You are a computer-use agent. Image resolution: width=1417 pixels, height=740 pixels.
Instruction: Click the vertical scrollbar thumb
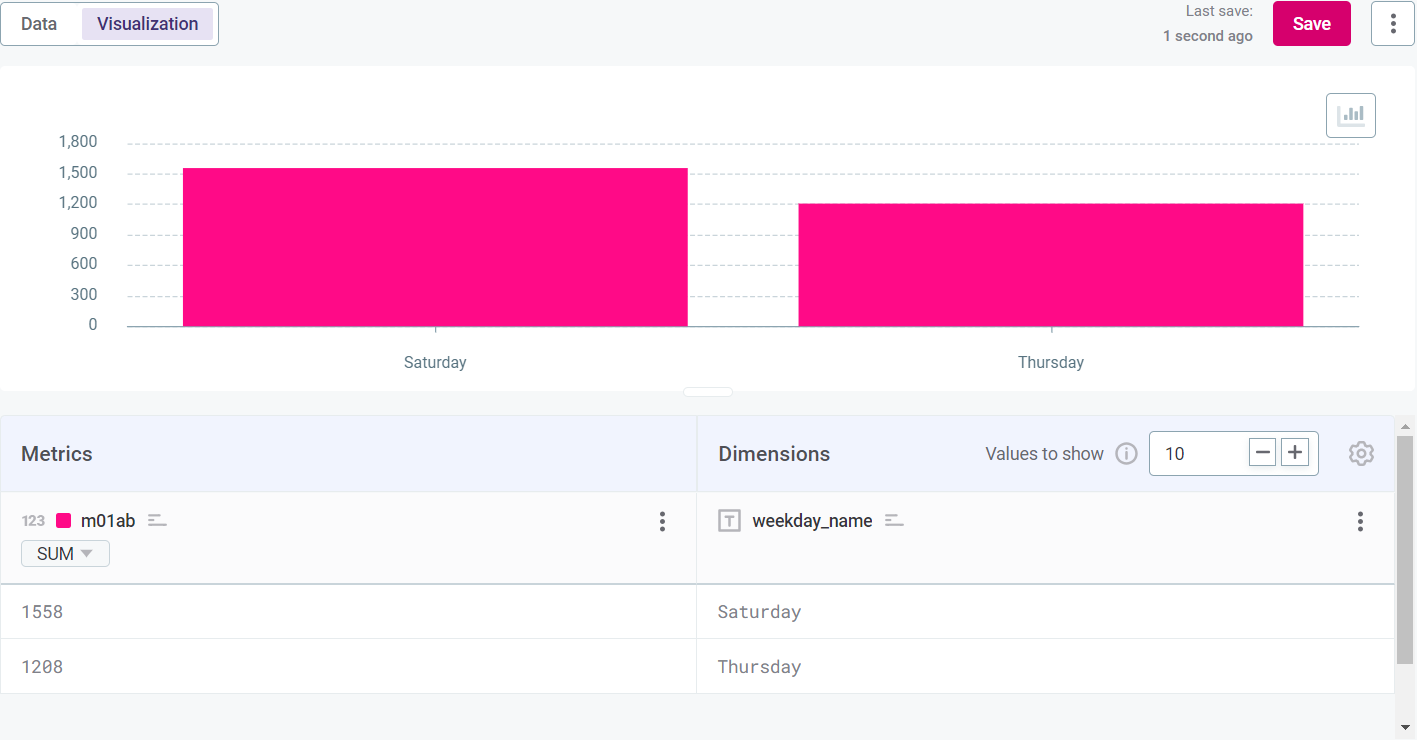[1405, 549]
